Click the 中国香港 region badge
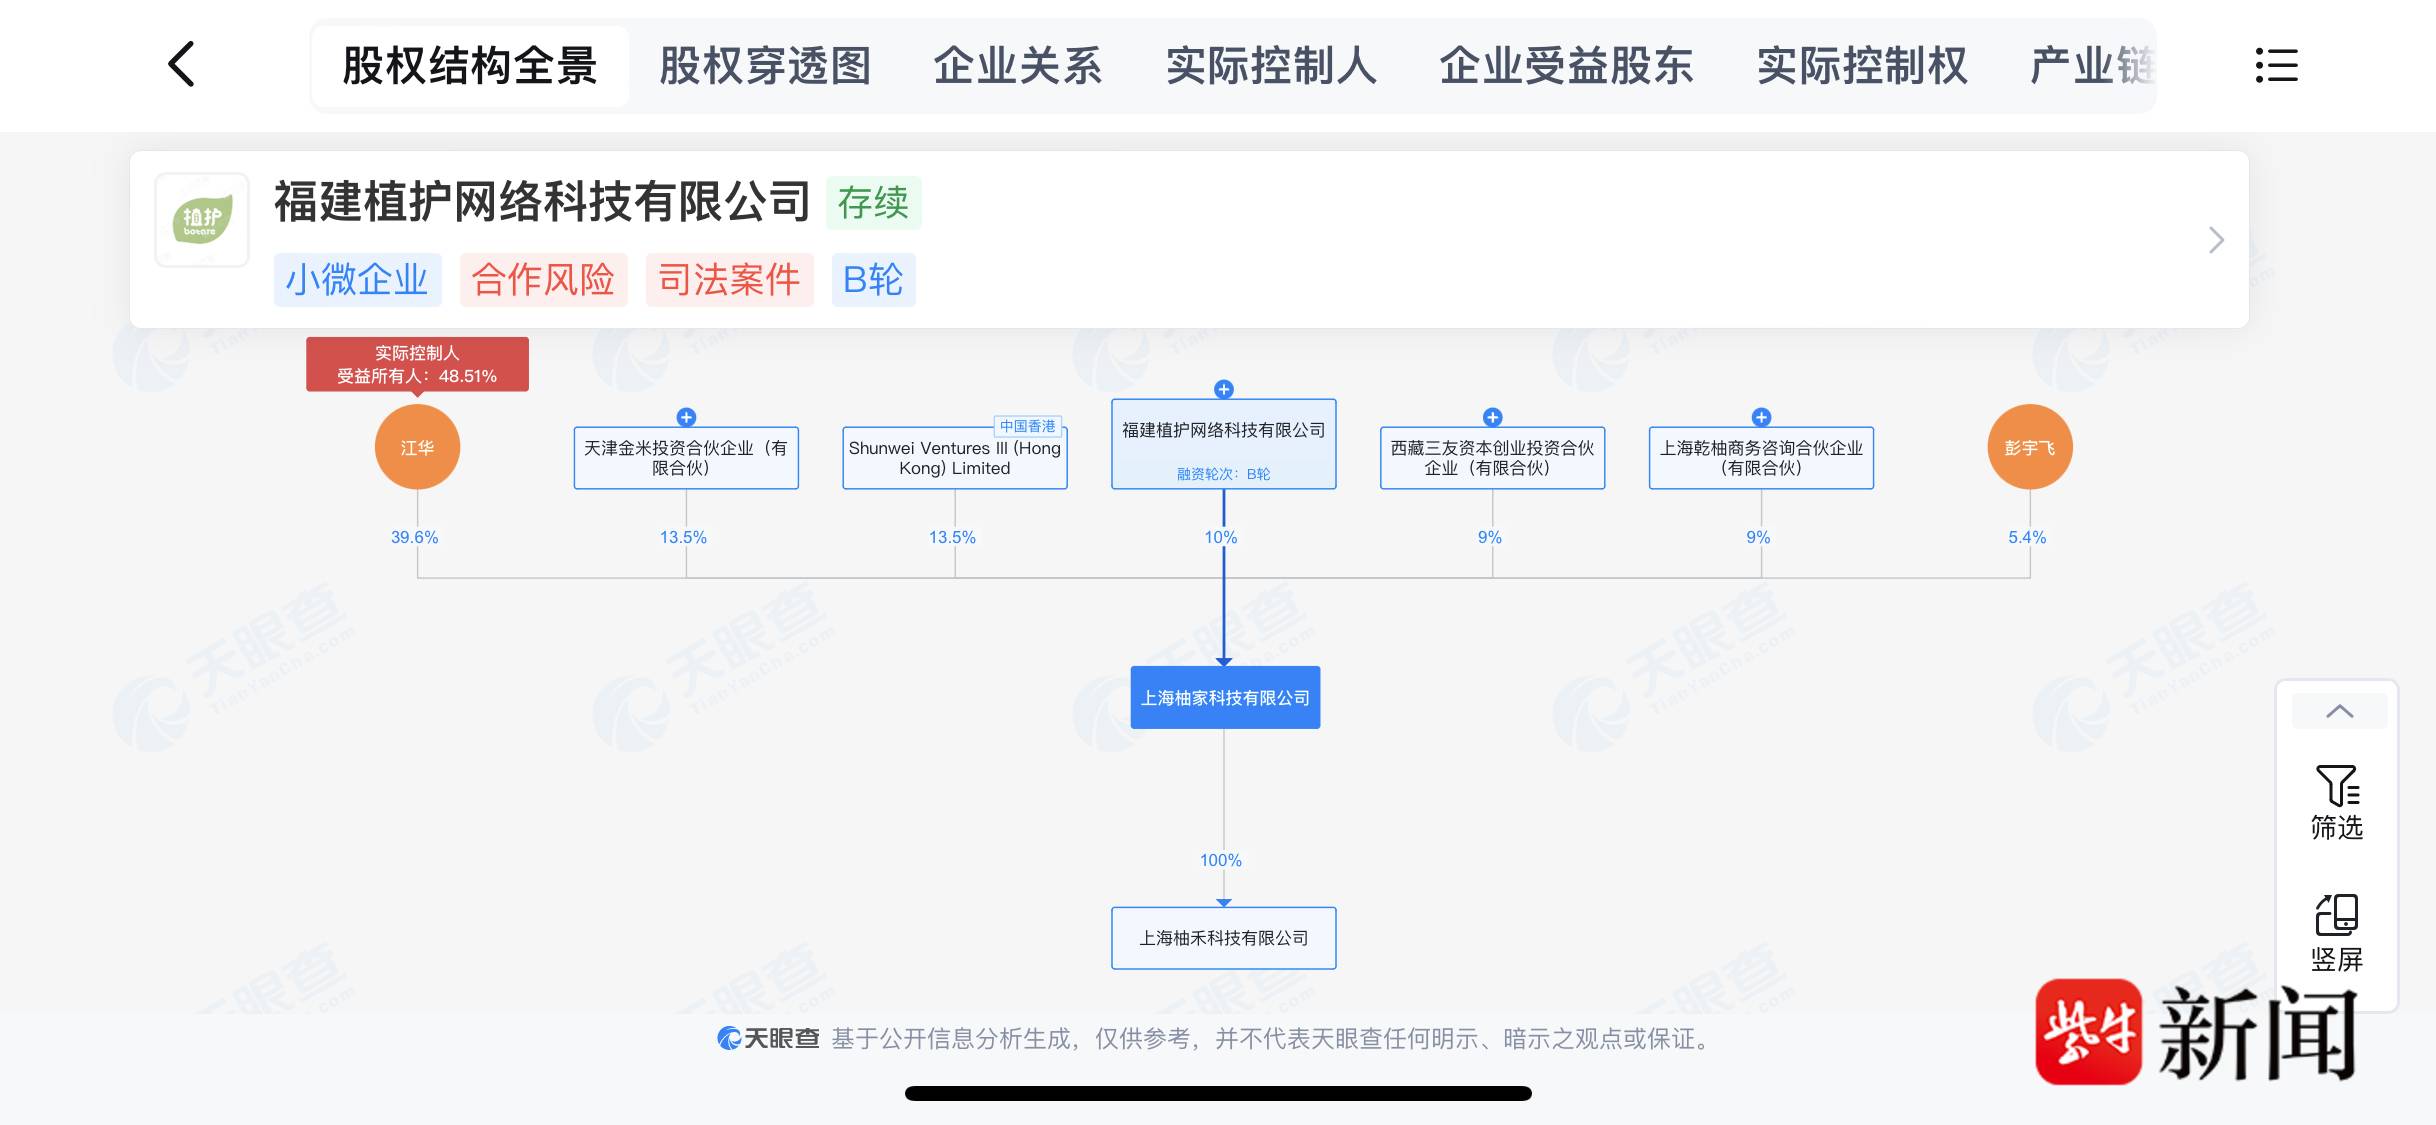2436x1125 pixels. pyautogui.click(x=1027, y=426)
